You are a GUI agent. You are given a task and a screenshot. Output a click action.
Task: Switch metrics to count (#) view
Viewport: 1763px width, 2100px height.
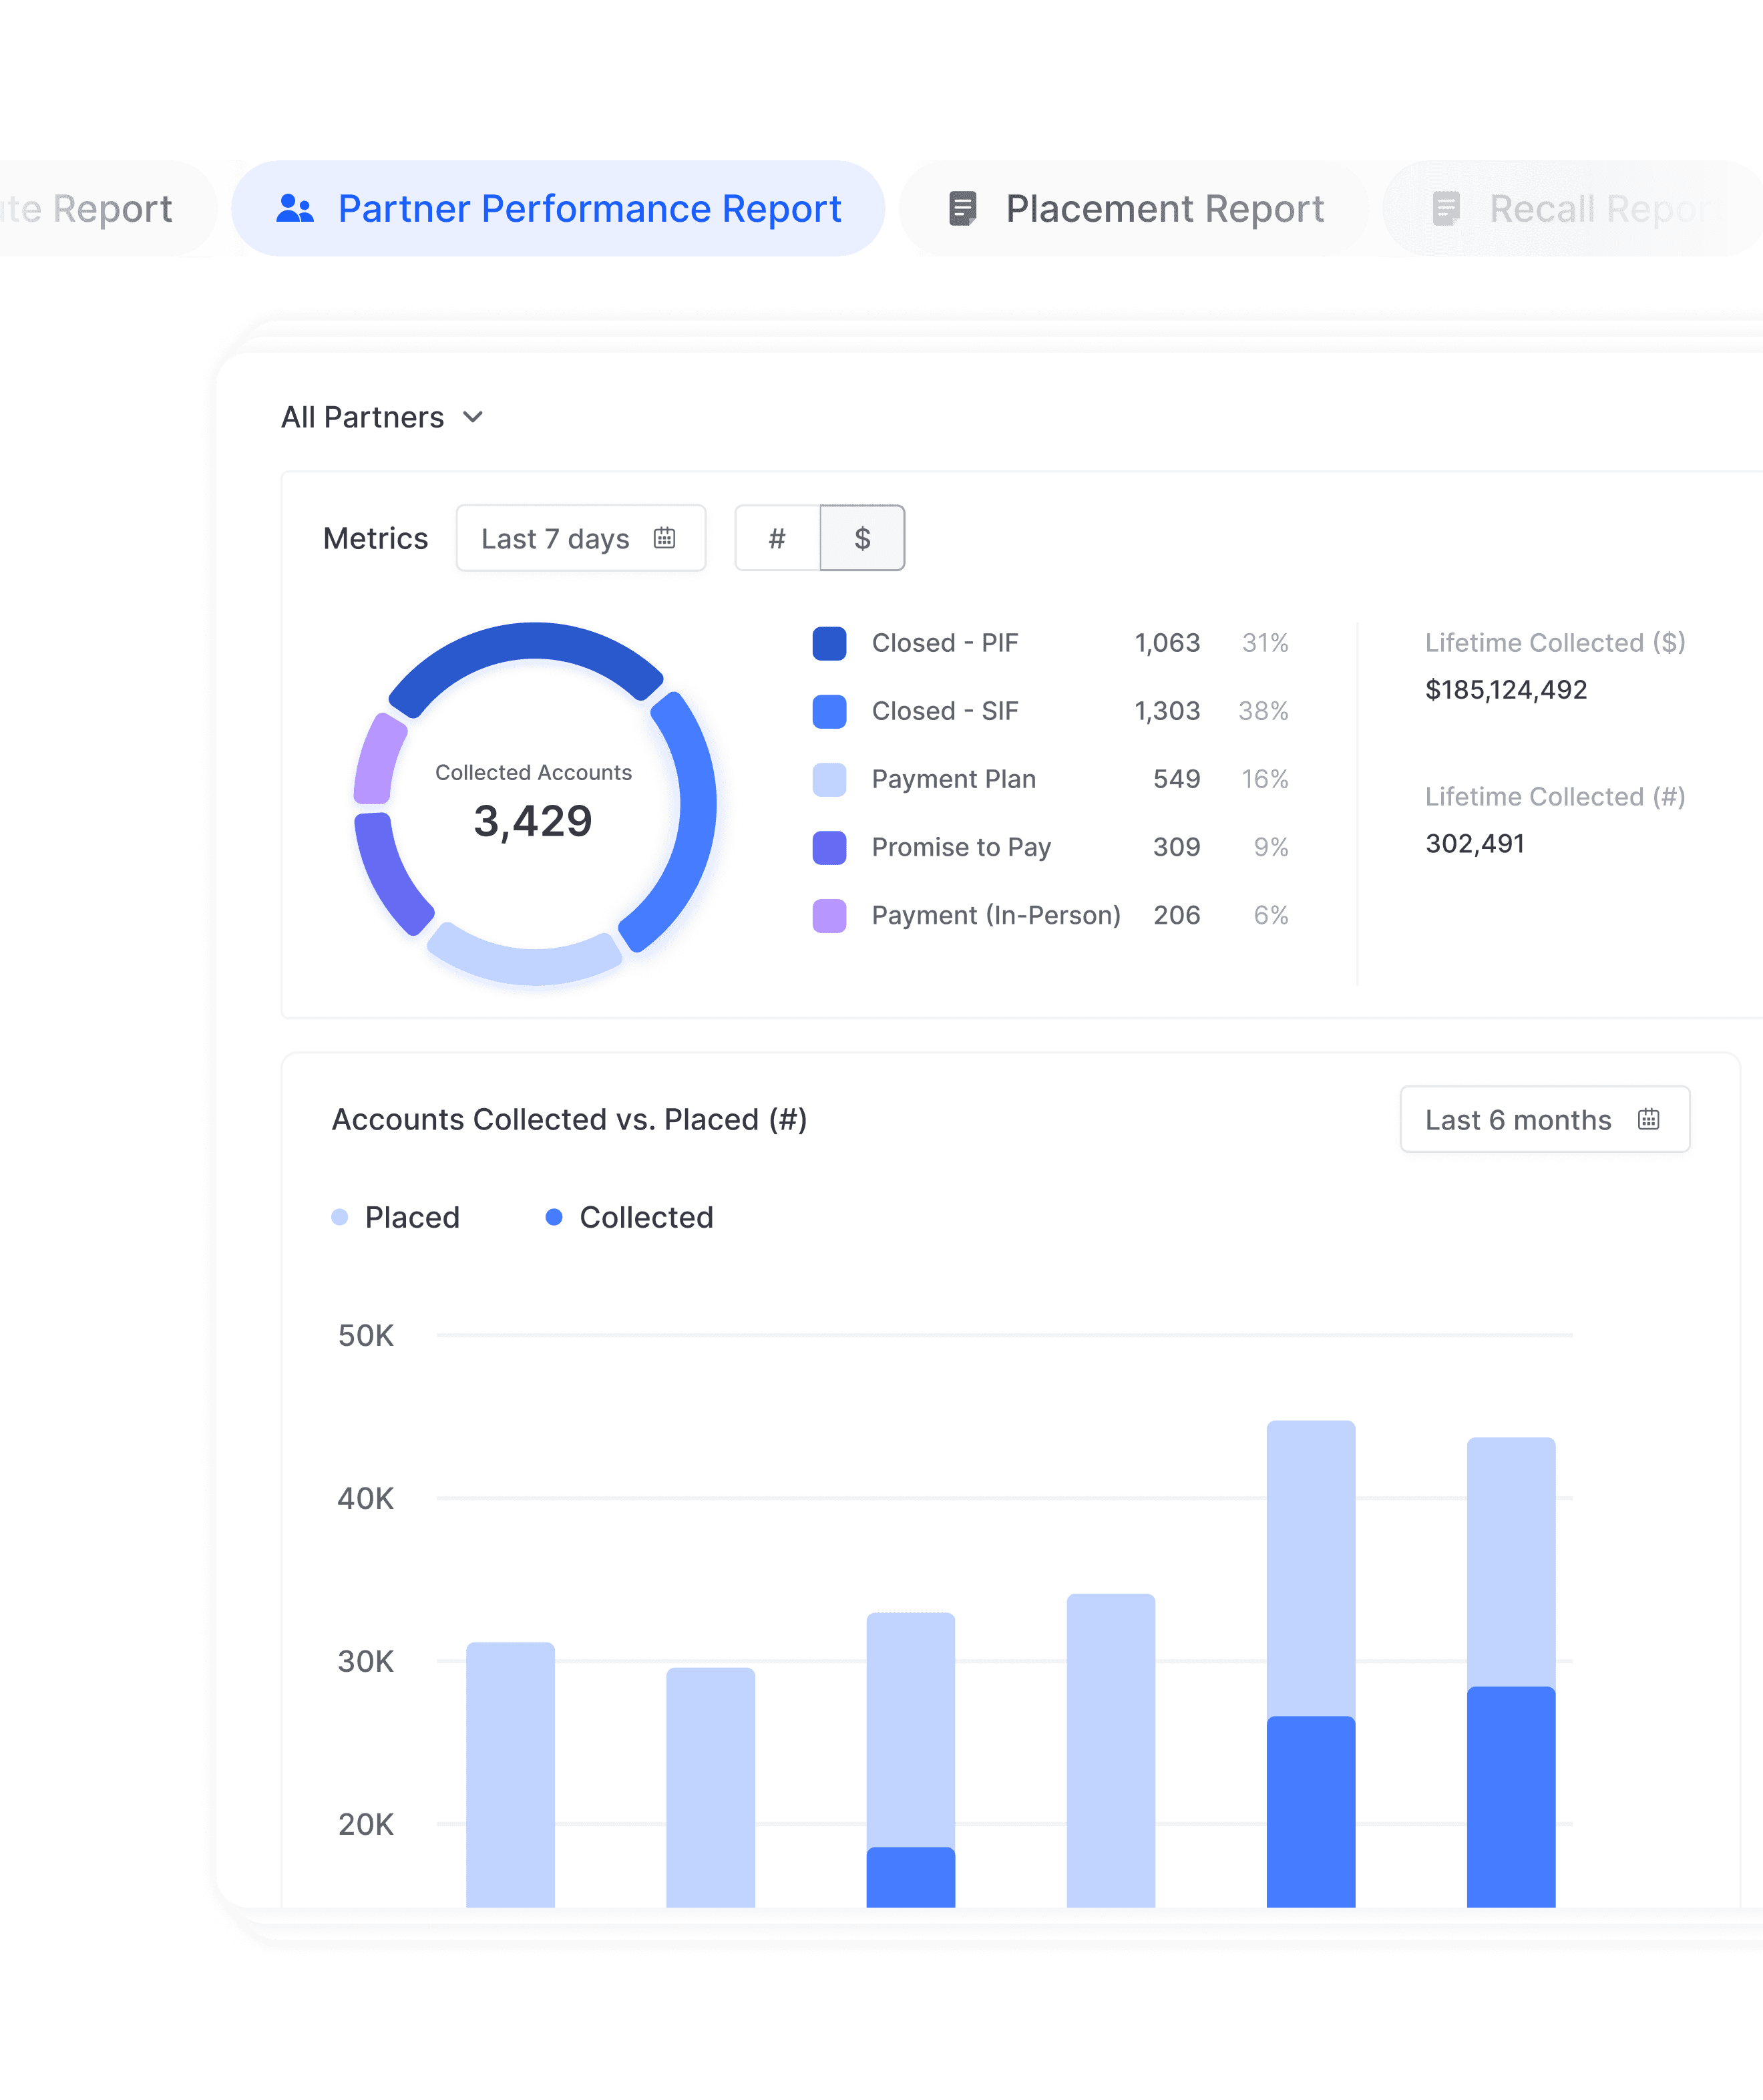[x=777, y=538]
